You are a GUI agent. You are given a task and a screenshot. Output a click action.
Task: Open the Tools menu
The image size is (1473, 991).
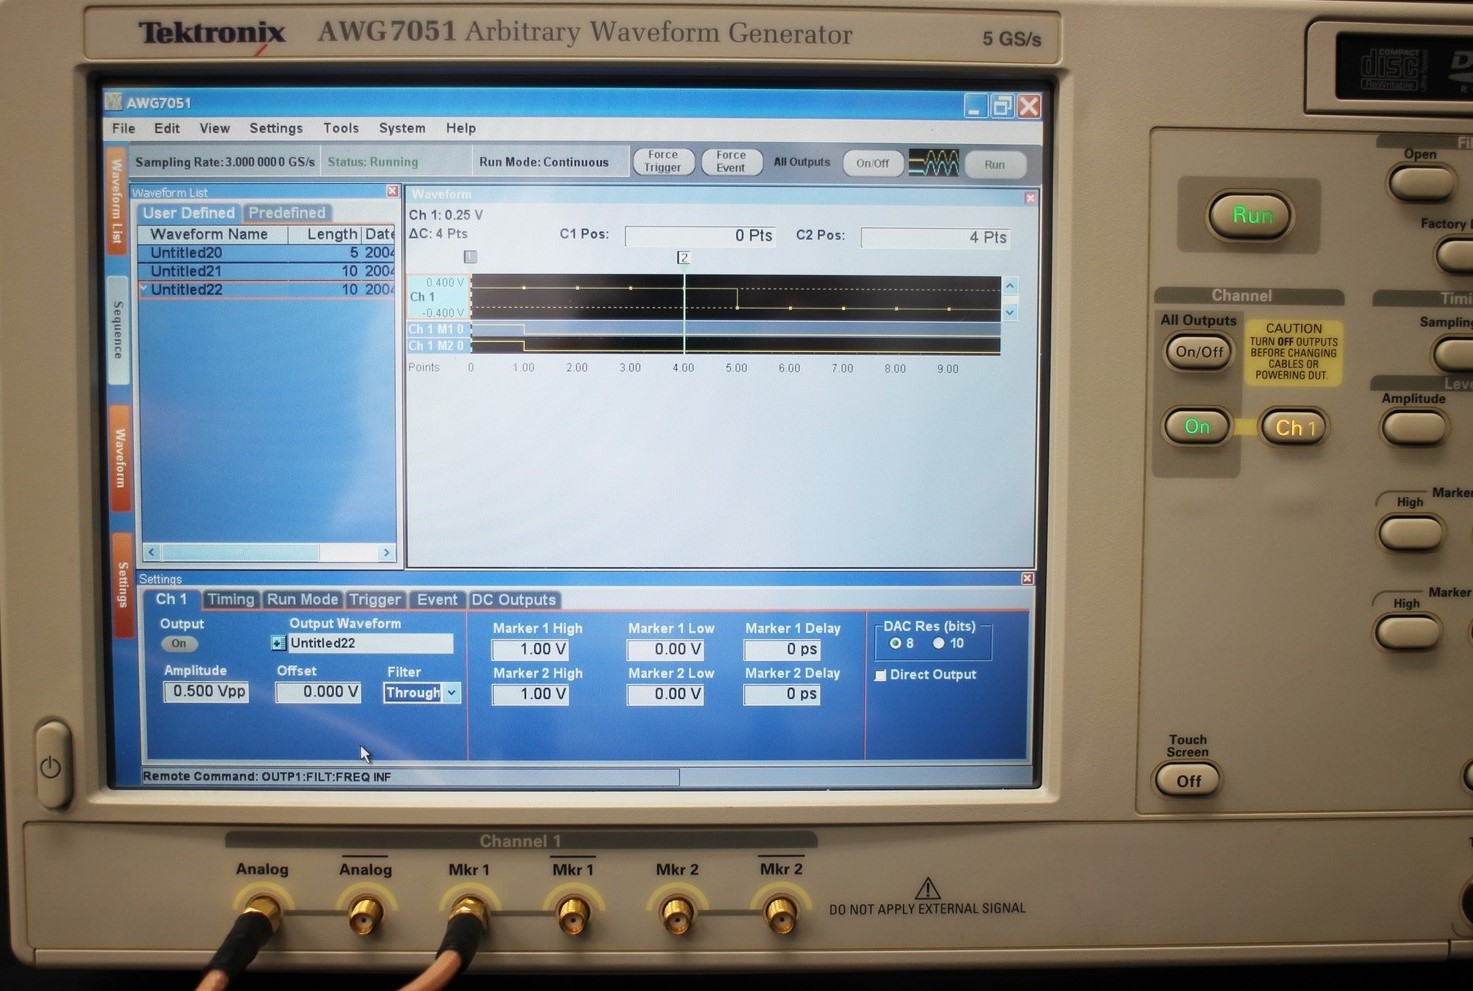click(341, 128)
